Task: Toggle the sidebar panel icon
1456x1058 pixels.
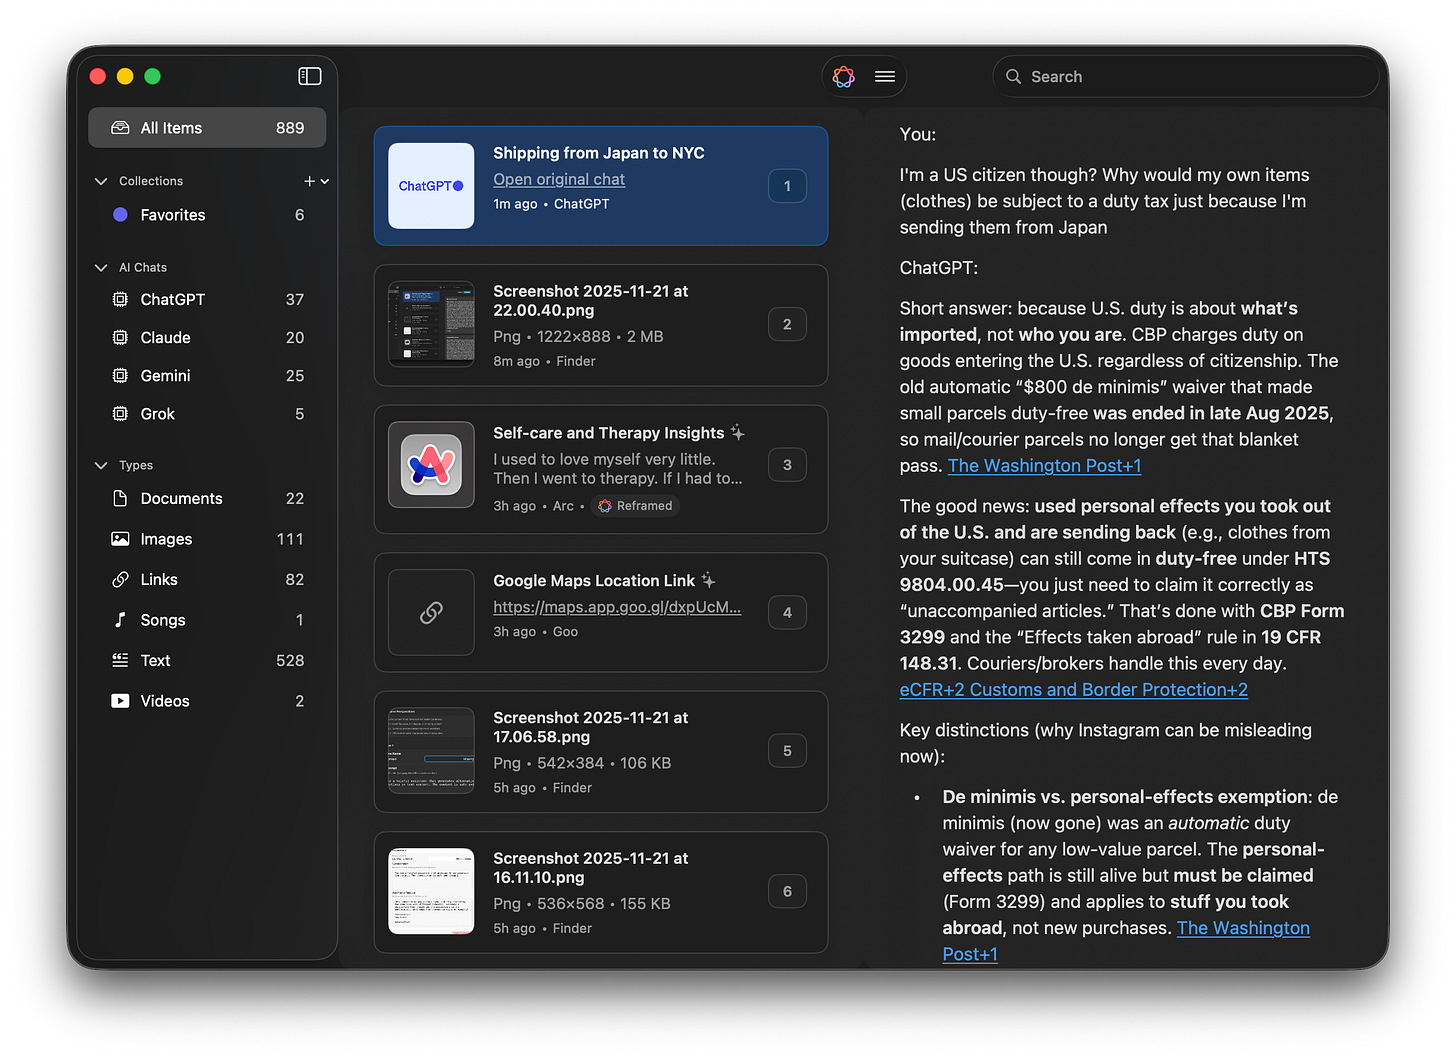Action: tap(310, 76)
